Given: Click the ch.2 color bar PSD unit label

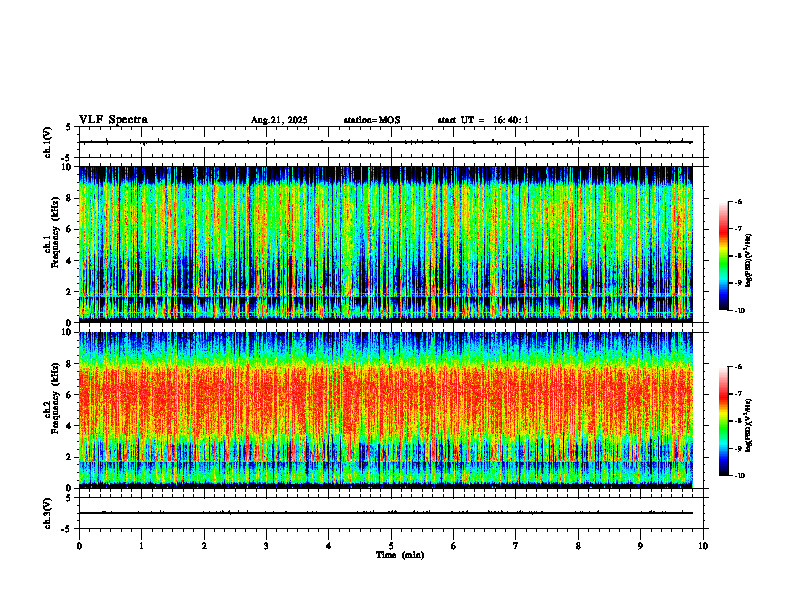Looking at the screenshot, I should coord(750,426).
